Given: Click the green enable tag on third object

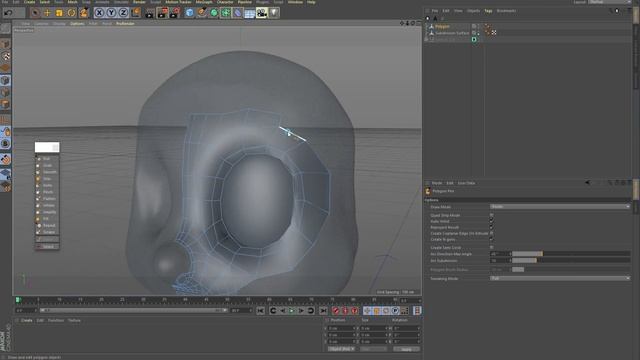Looking at the screenshot, I should tap(474, 40).
